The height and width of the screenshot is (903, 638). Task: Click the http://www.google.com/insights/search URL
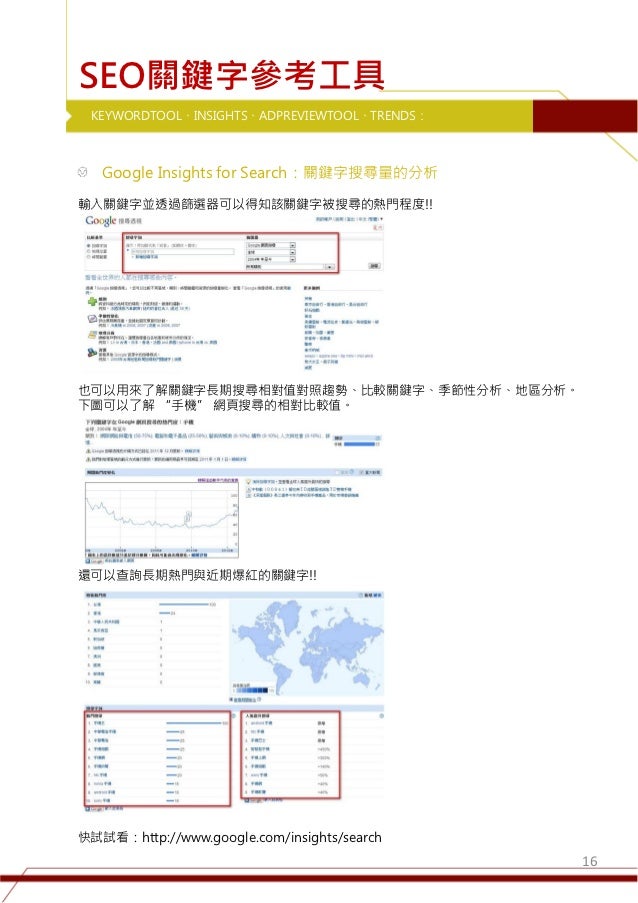pos(262,837)
